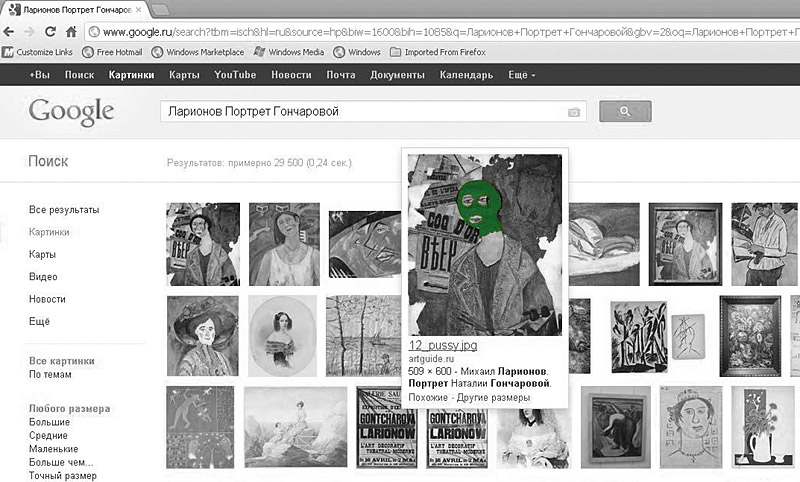Viewport: 800px width, 482px height.
Task: Open Новости in Google top bar
Action: [291, 75]
